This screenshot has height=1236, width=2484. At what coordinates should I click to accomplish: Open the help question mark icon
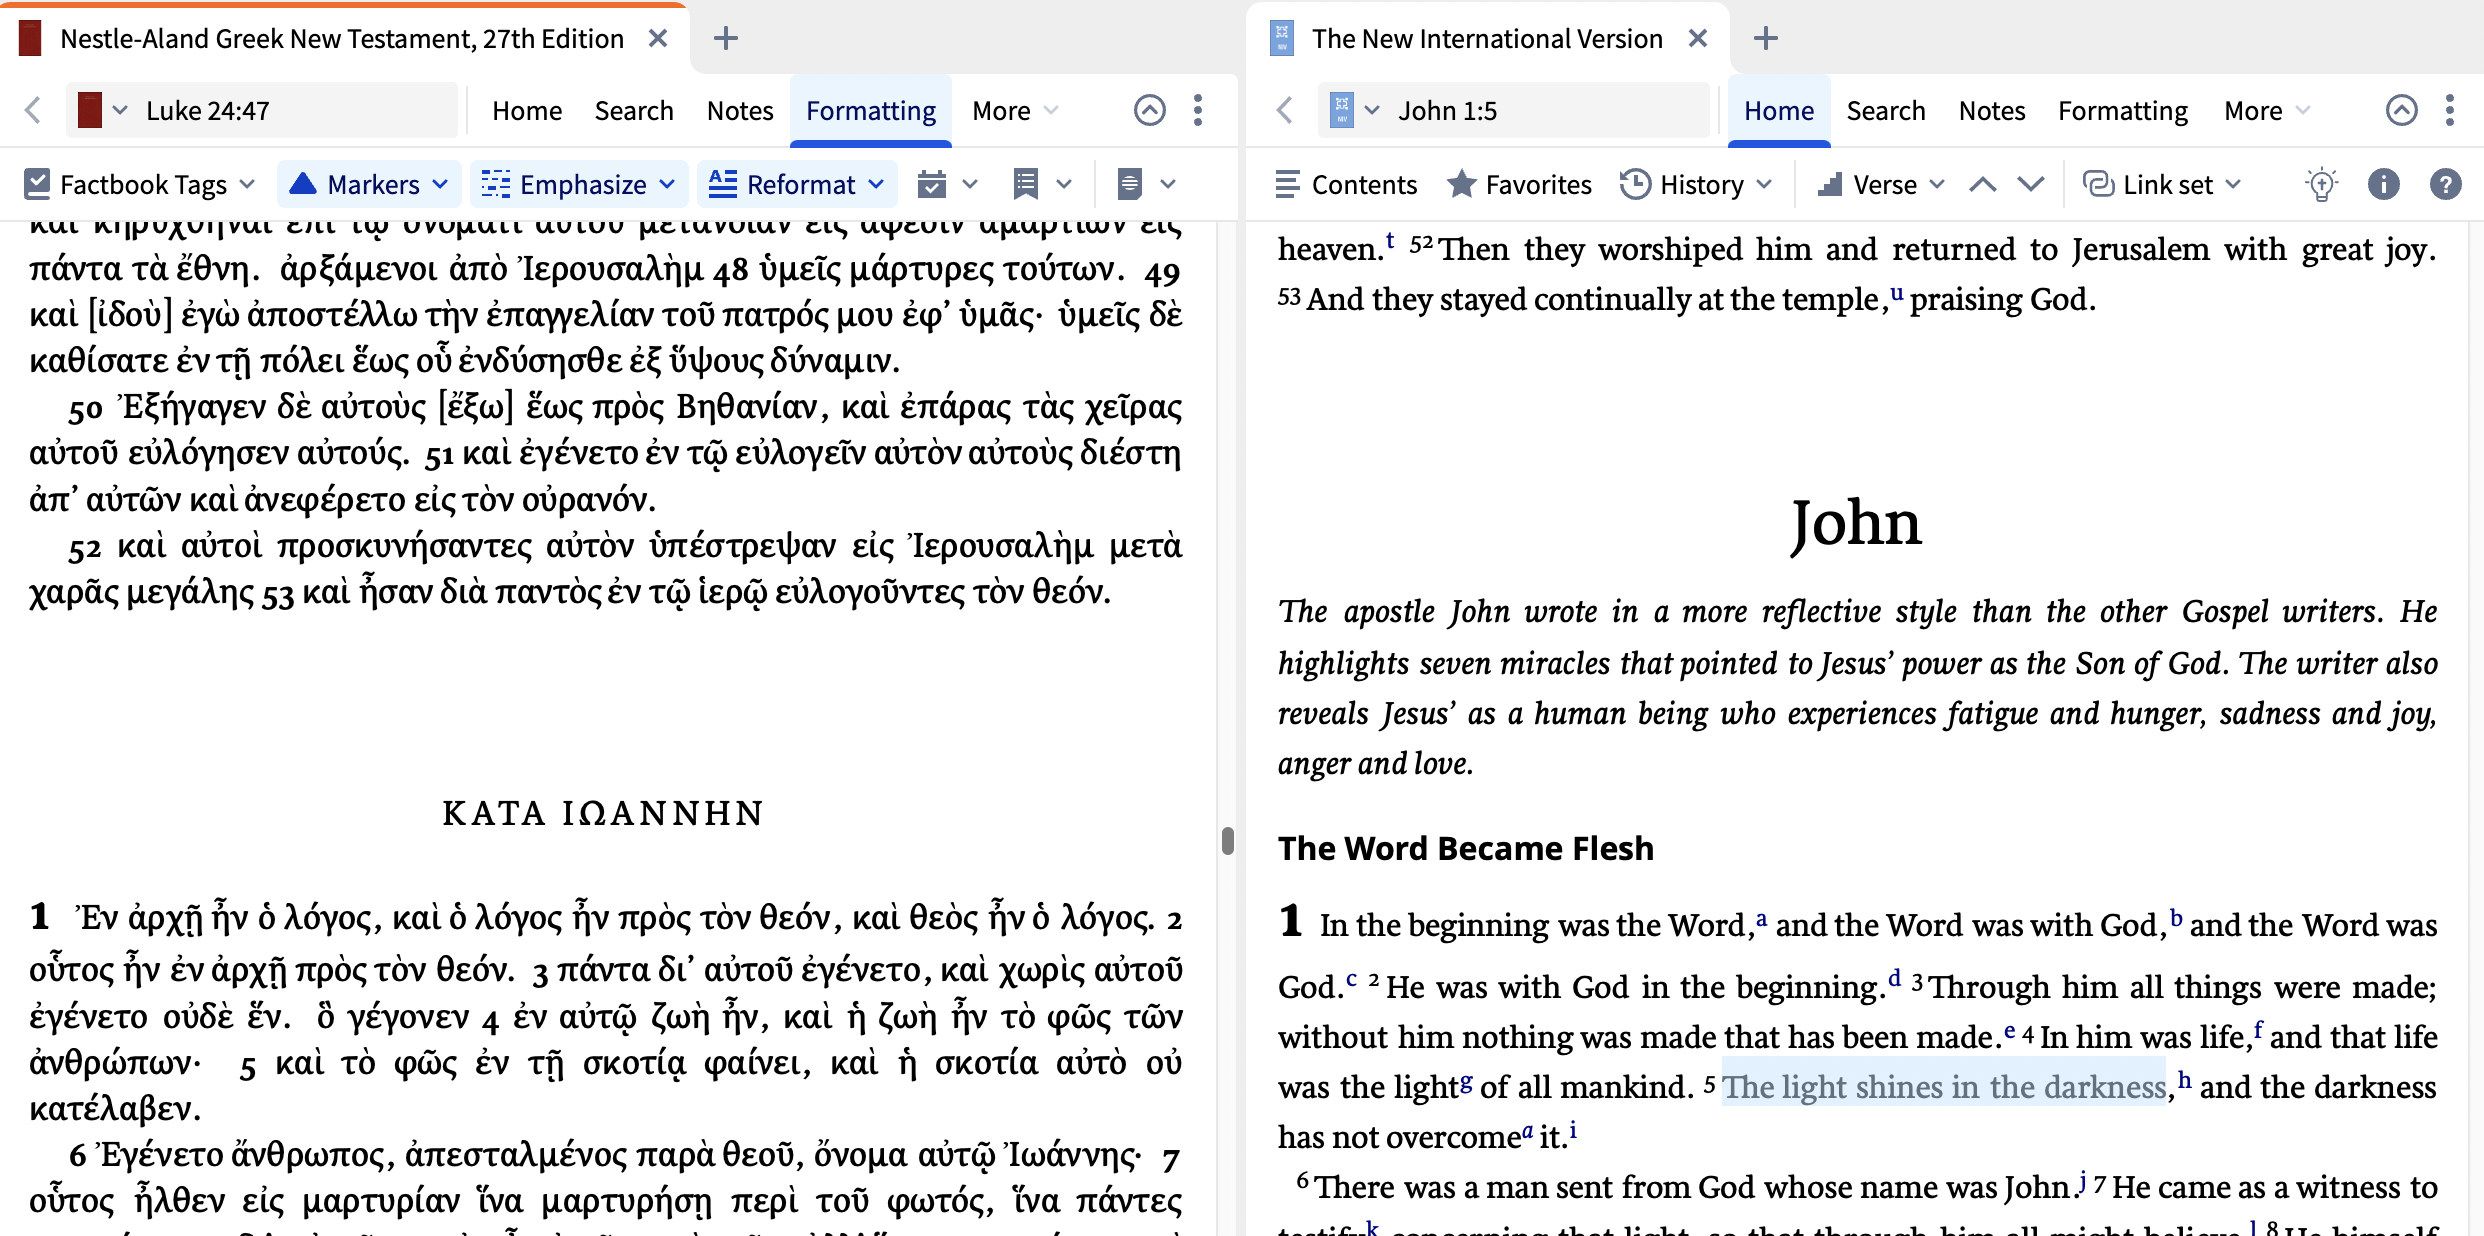pyautogui.click(x=2446, y=184)
